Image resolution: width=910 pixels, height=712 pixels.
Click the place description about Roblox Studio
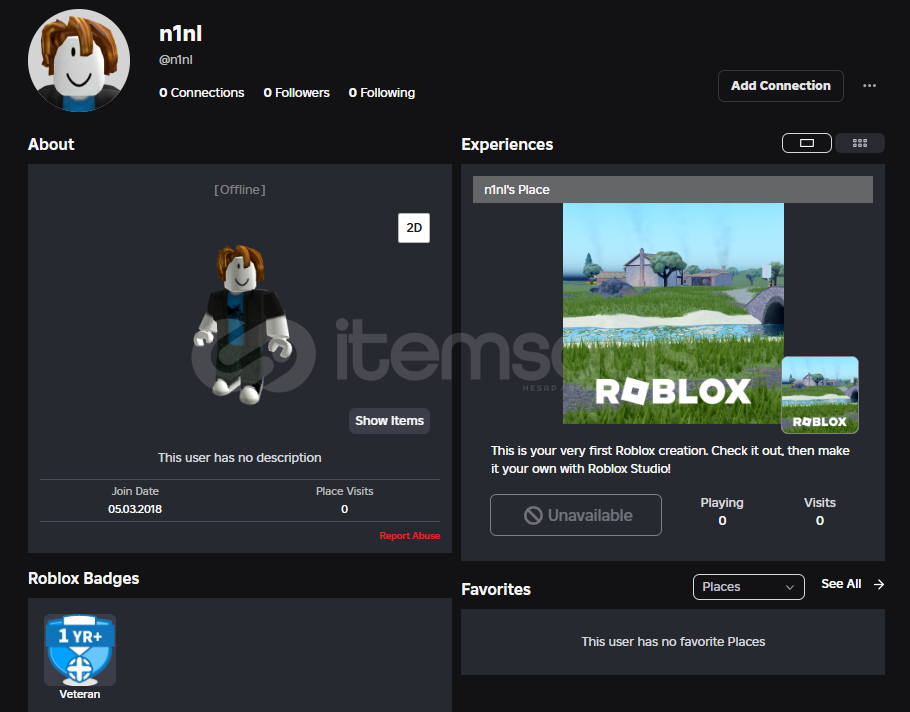tap(670, 460)
